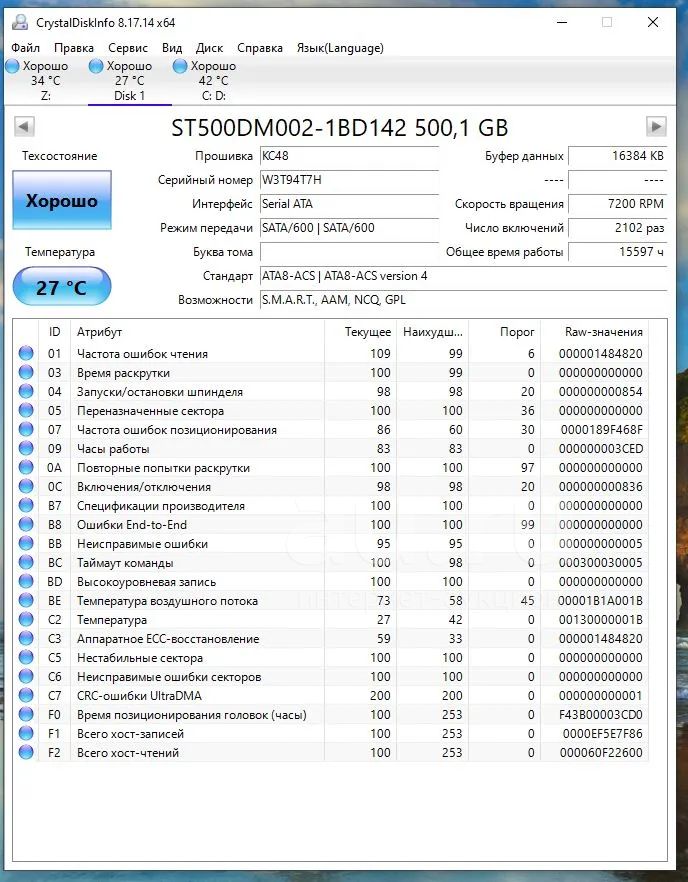Click the Raw-значения column header
Image resolution: width=688 pixels, height=882 pixels.
[x=594, y=332]
